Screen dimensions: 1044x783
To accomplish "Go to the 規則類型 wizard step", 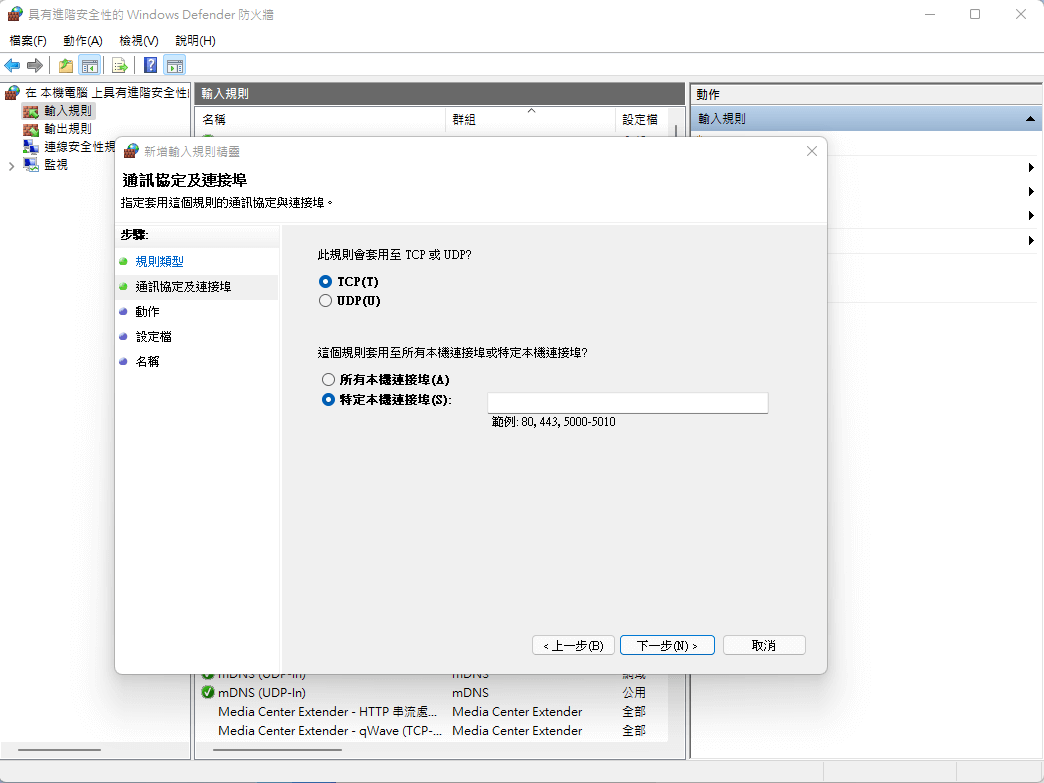I will (x=160, y=262).
